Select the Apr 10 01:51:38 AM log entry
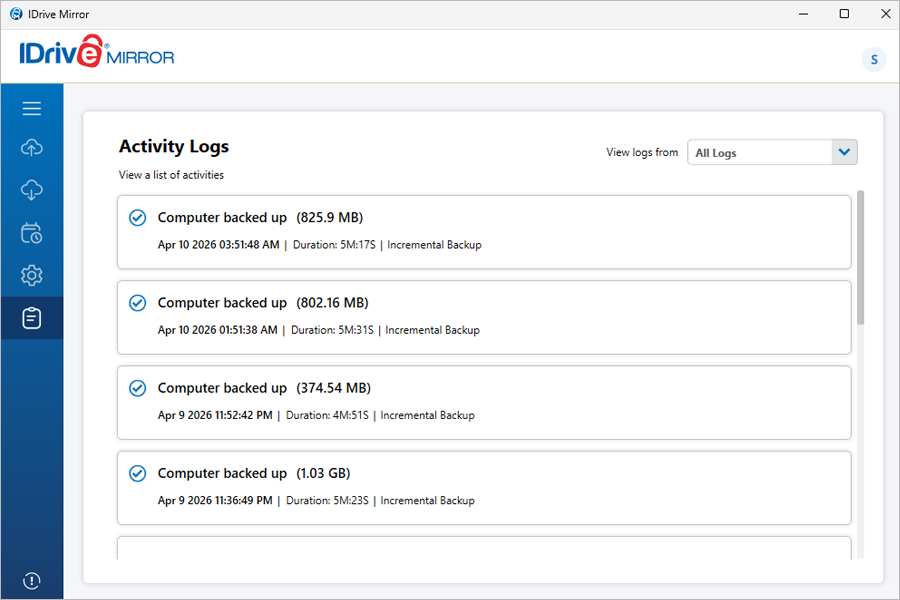Screen dimensions: 900x600 click(x=484, y=317)
